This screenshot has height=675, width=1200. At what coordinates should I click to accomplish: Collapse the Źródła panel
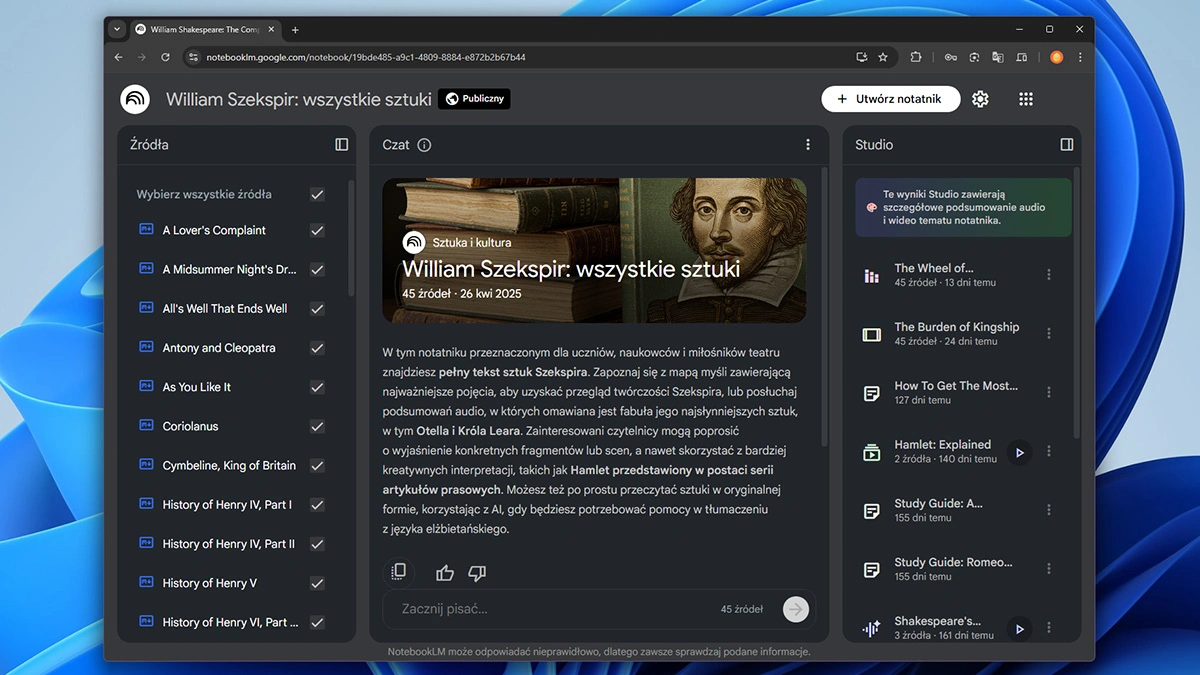tap(342, 145)
